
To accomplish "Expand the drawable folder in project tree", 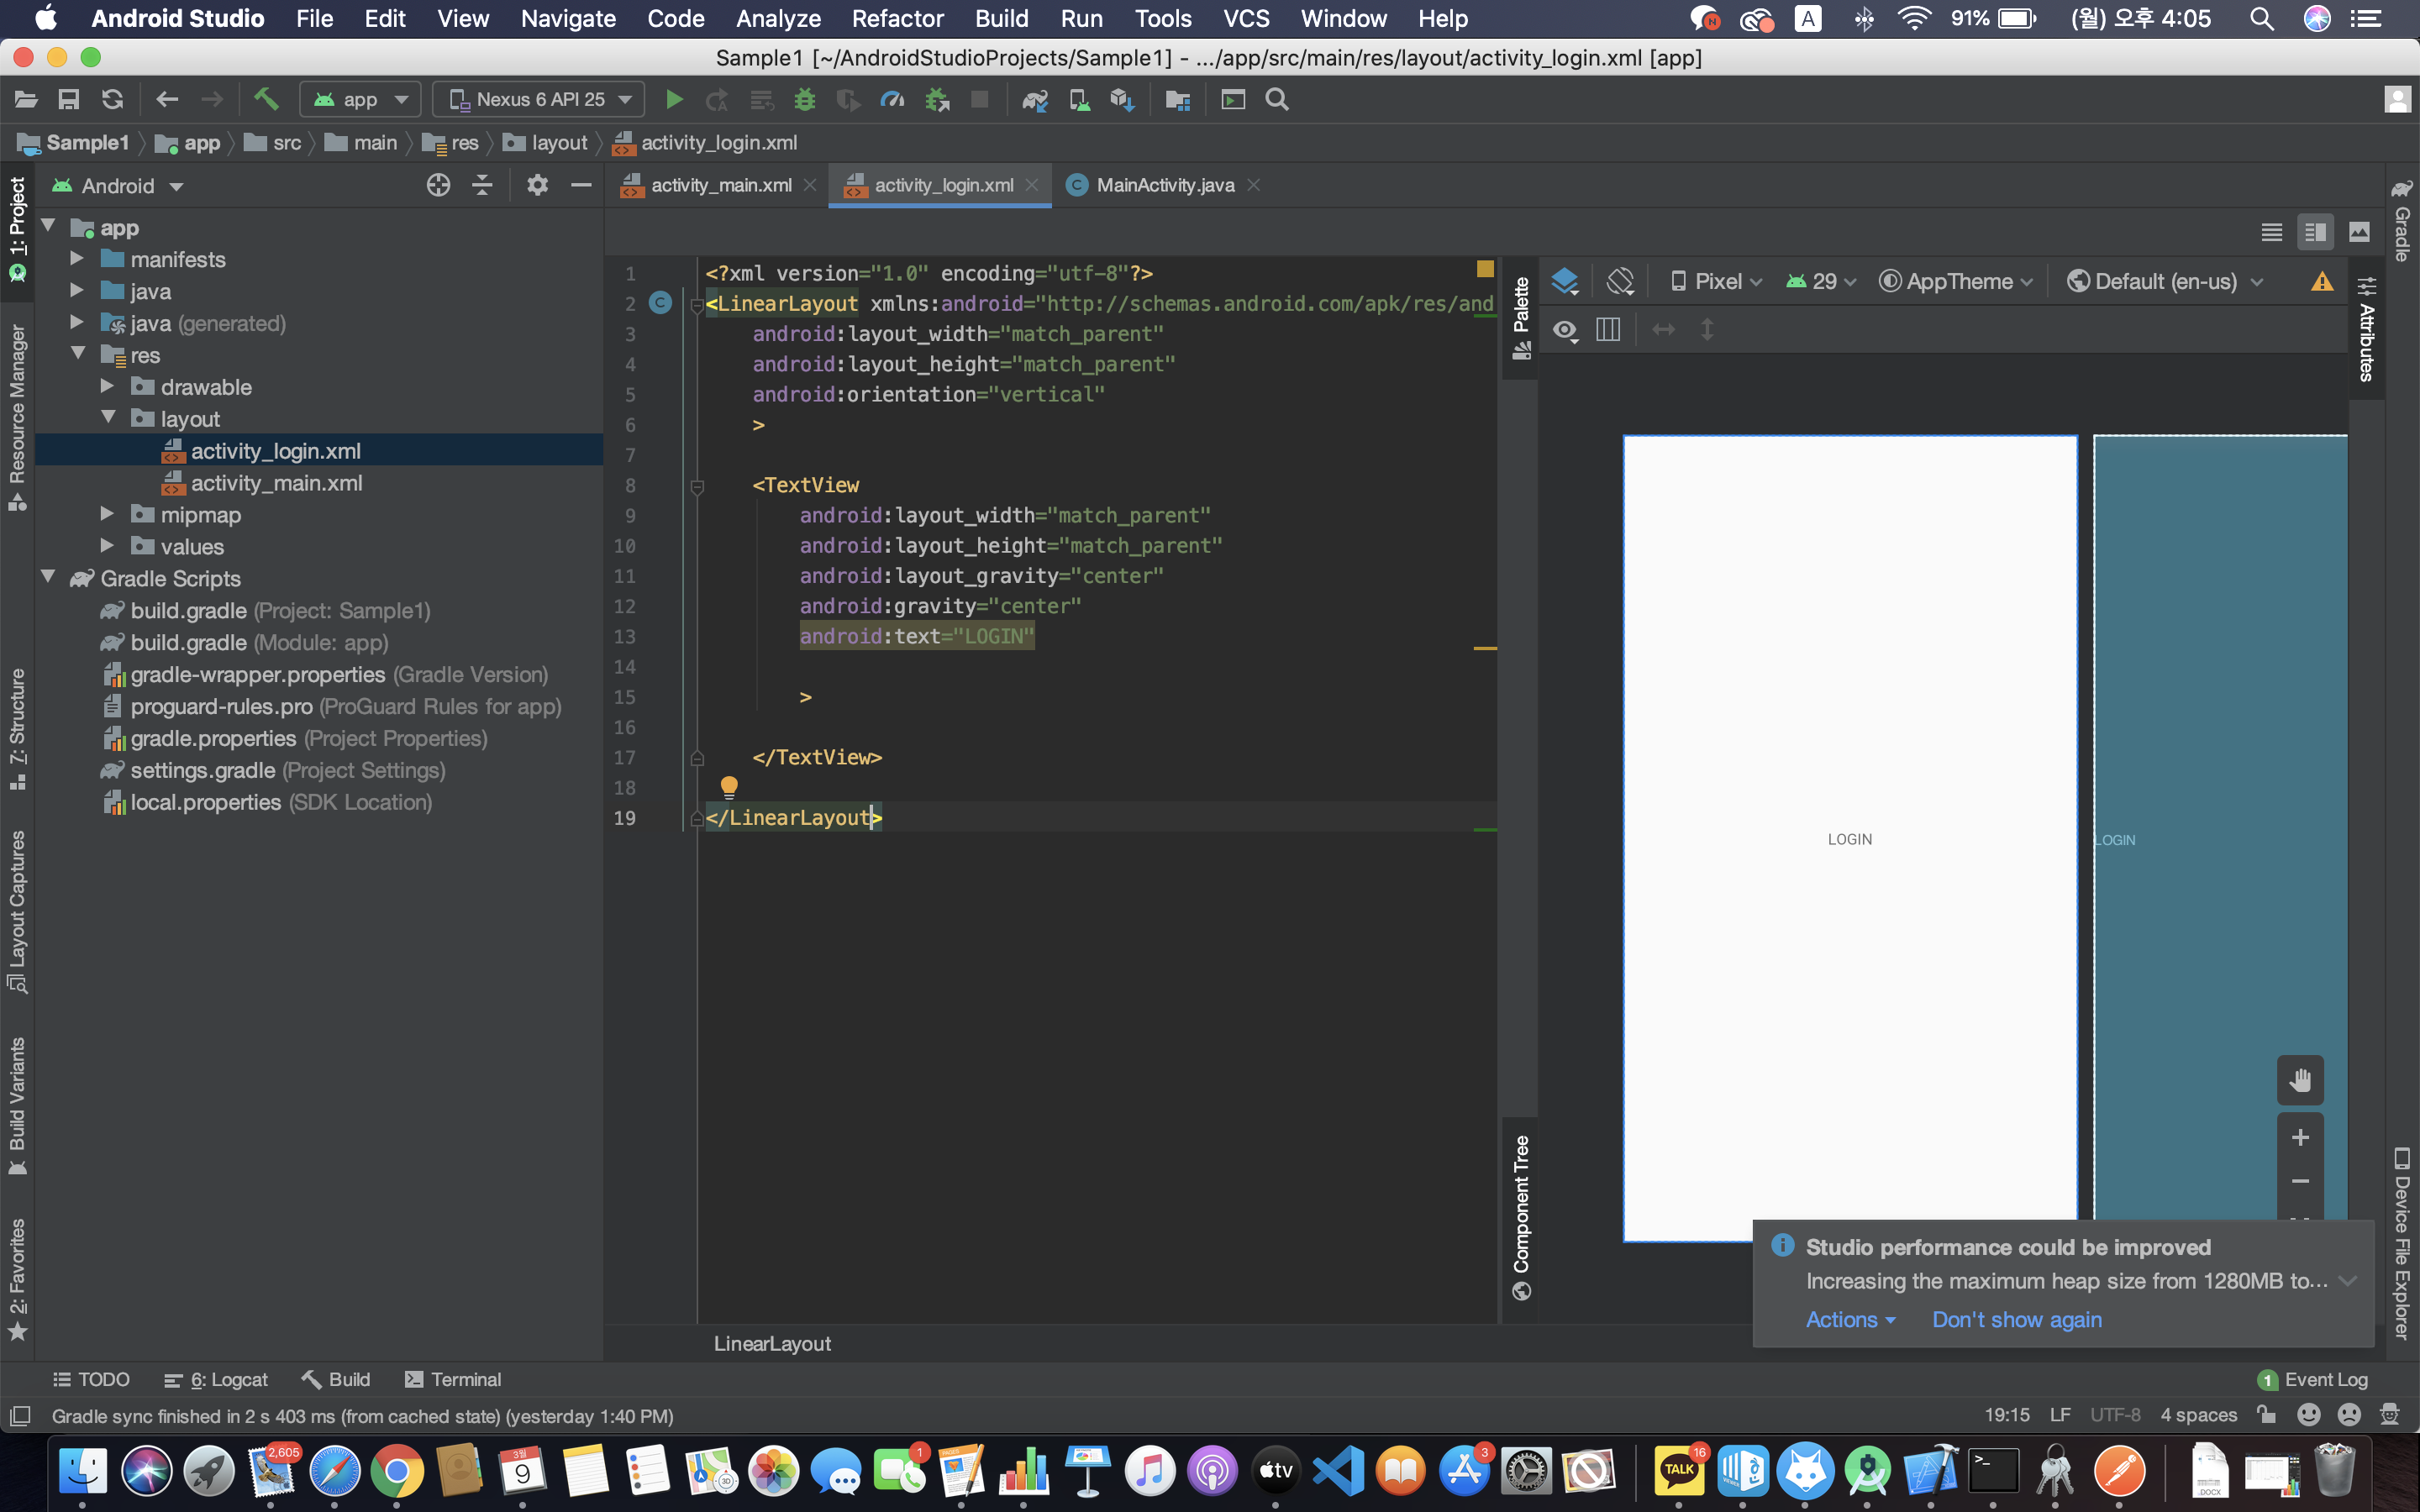I will 108,387.
